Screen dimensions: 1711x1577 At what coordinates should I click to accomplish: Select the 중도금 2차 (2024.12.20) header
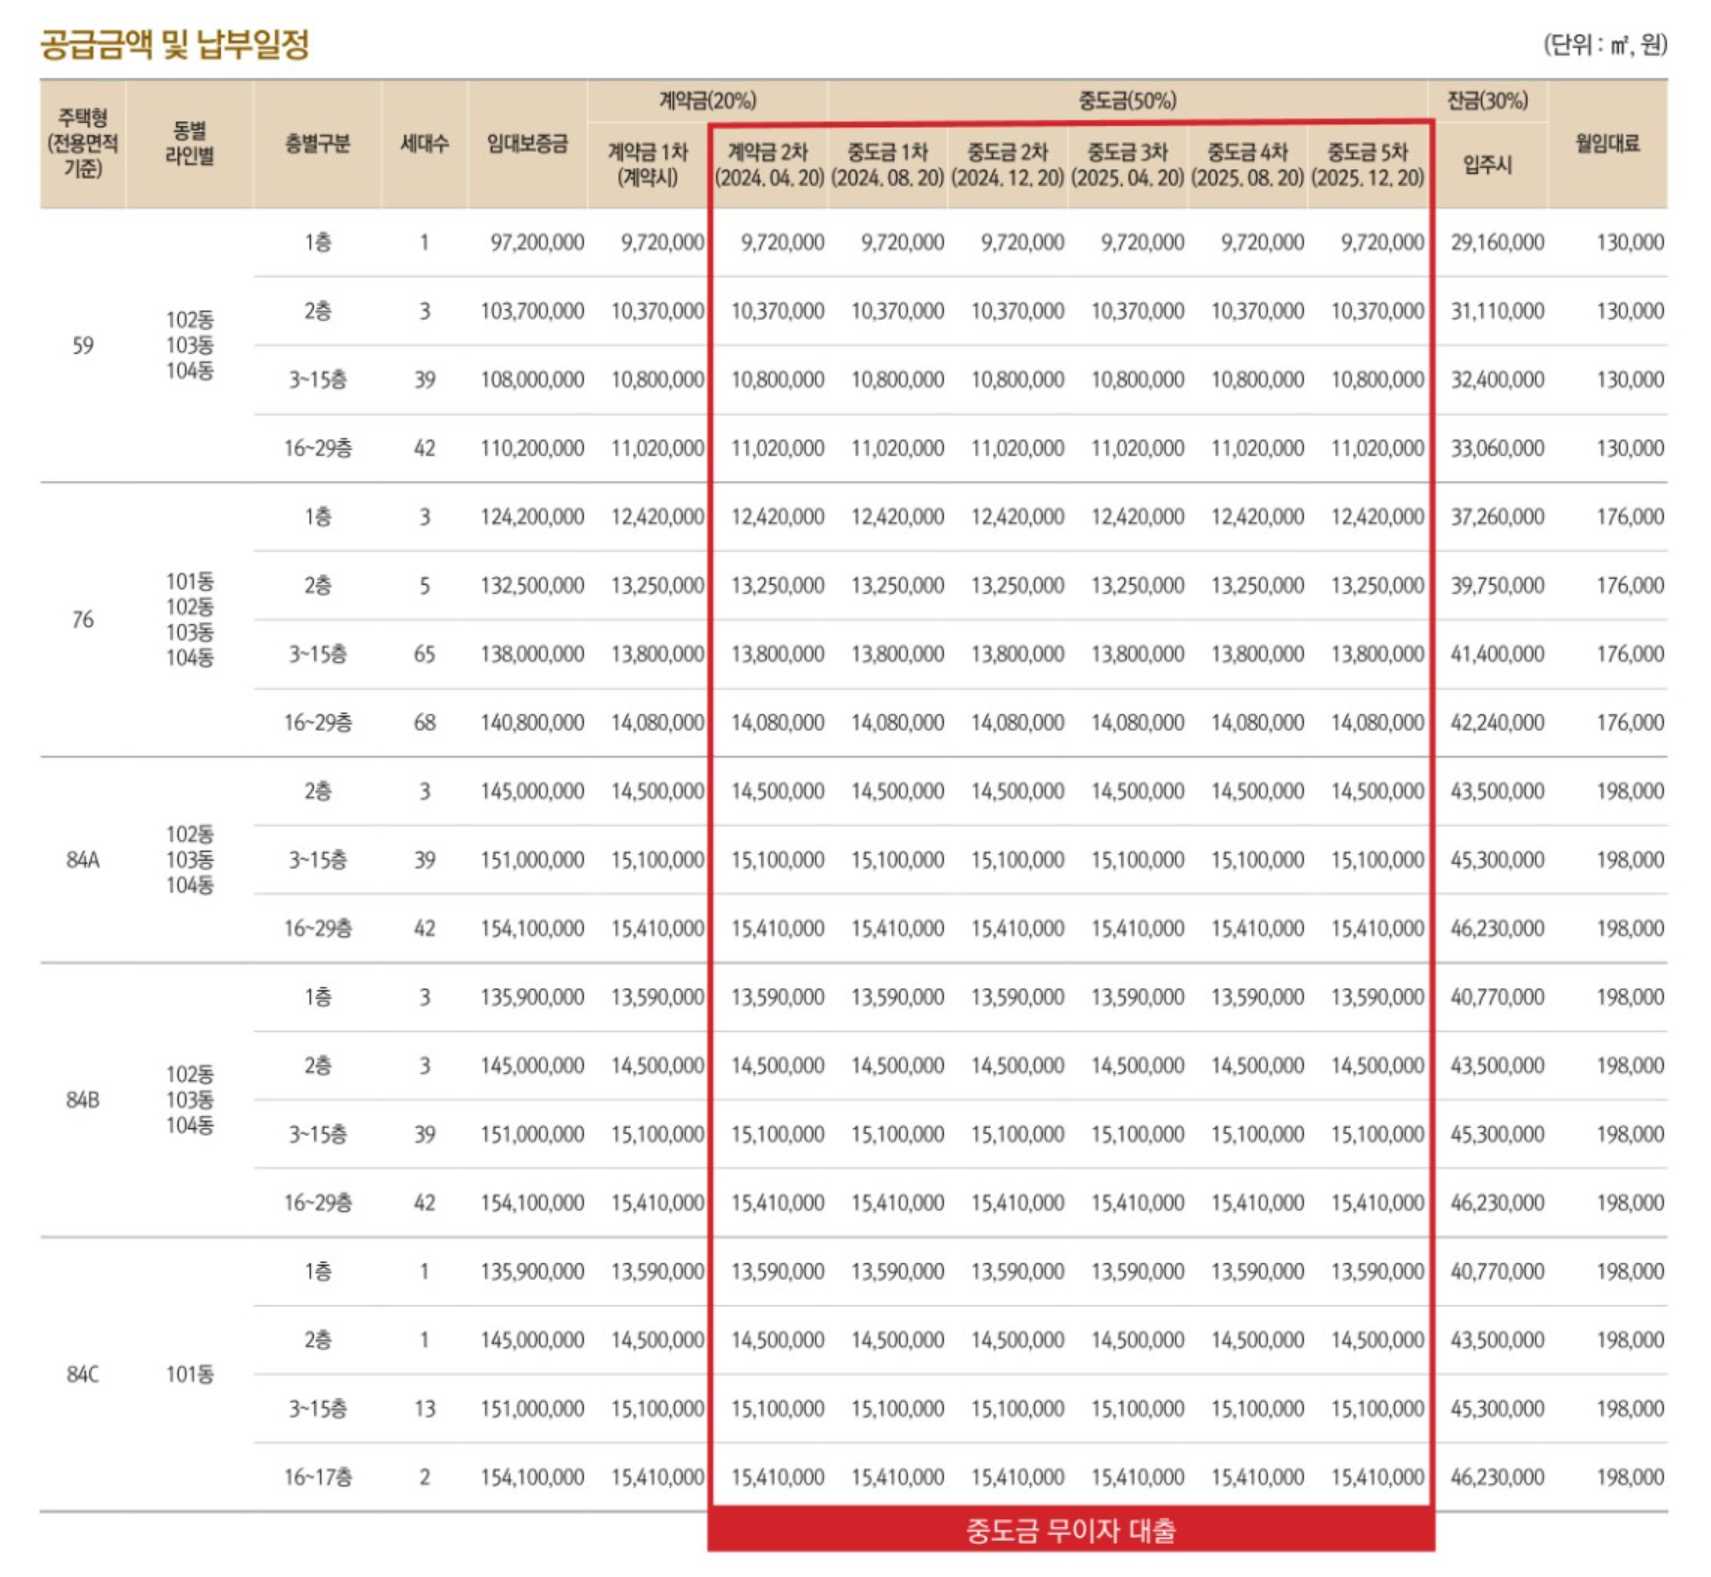pos(1008,165)
